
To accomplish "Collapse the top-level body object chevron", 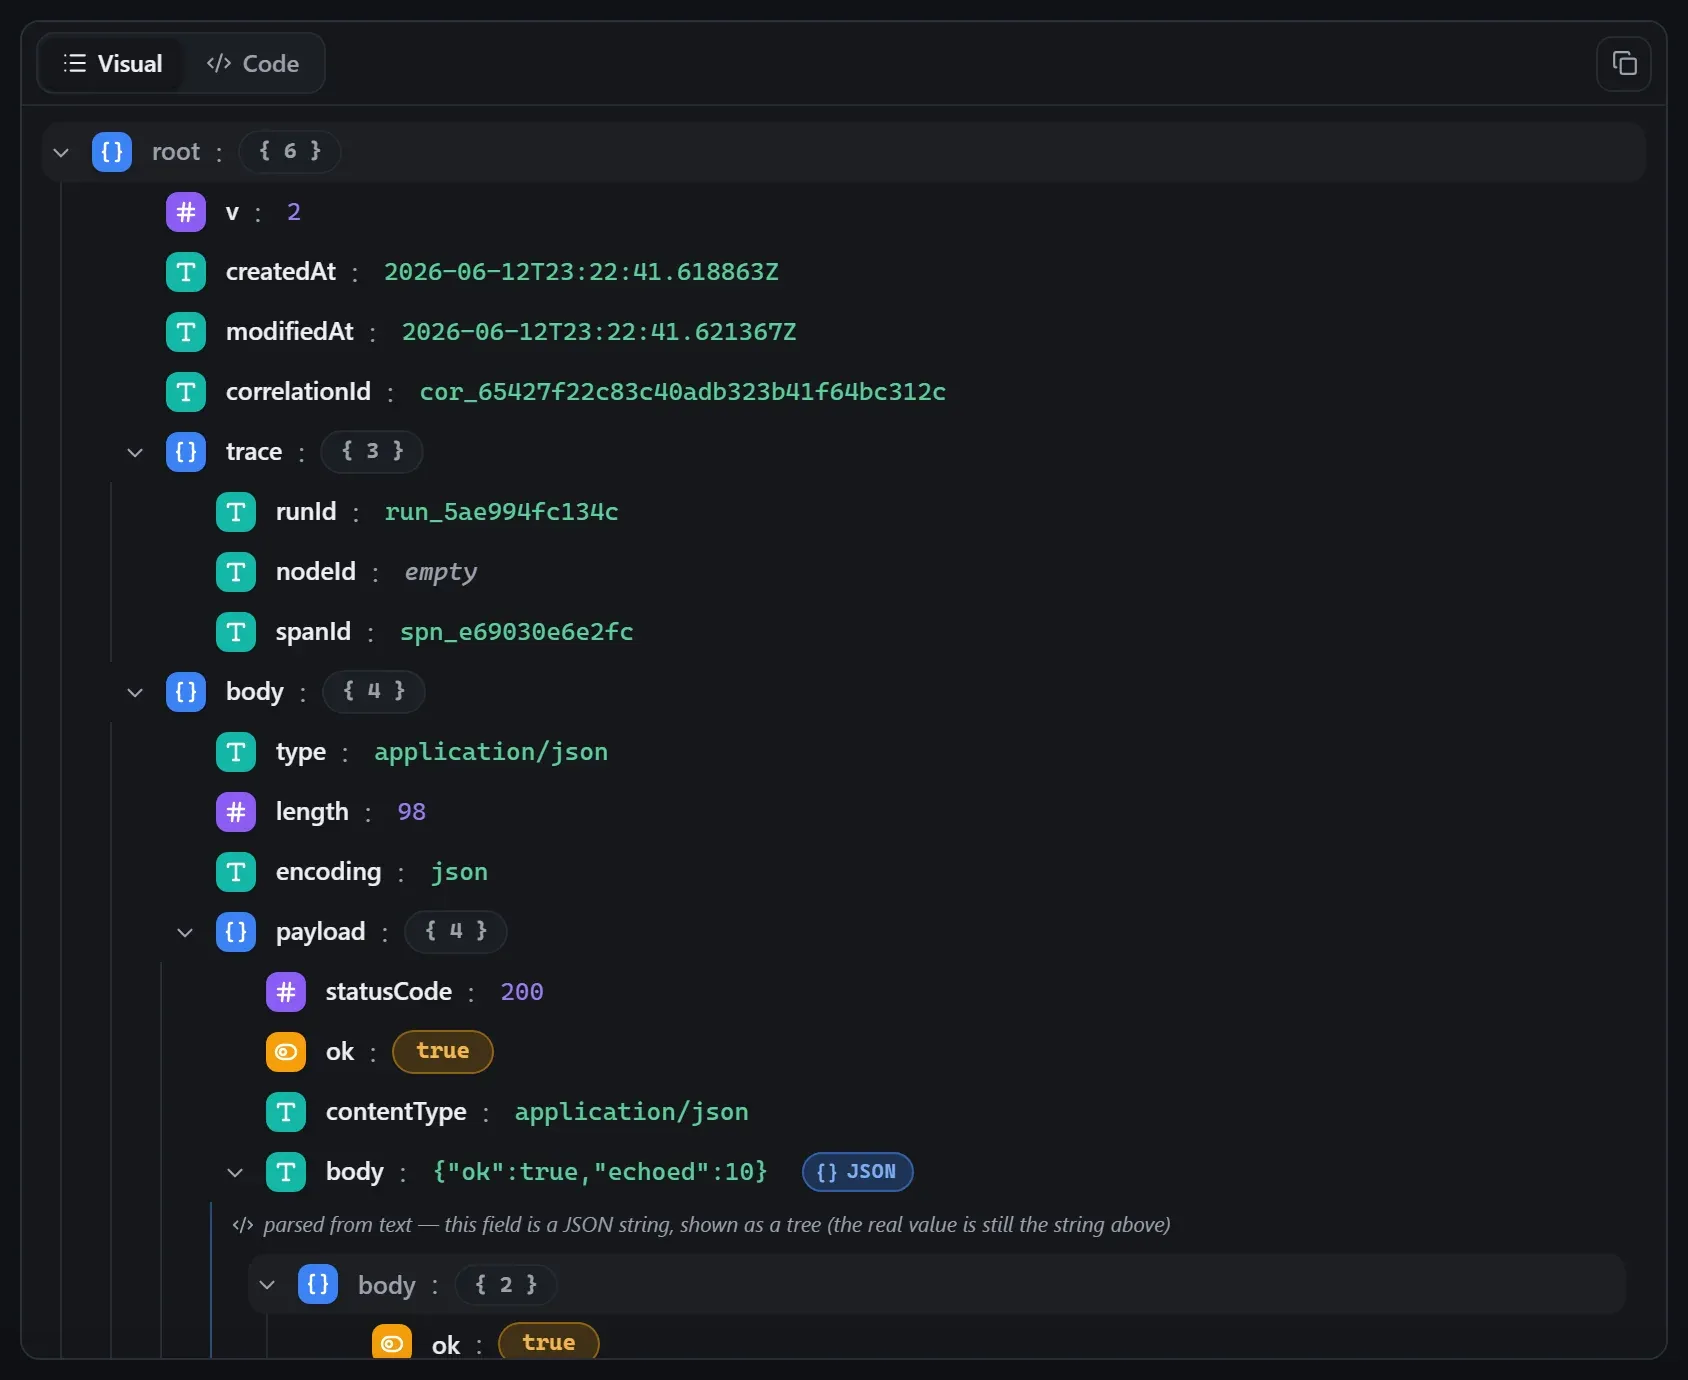I will 135,692.
